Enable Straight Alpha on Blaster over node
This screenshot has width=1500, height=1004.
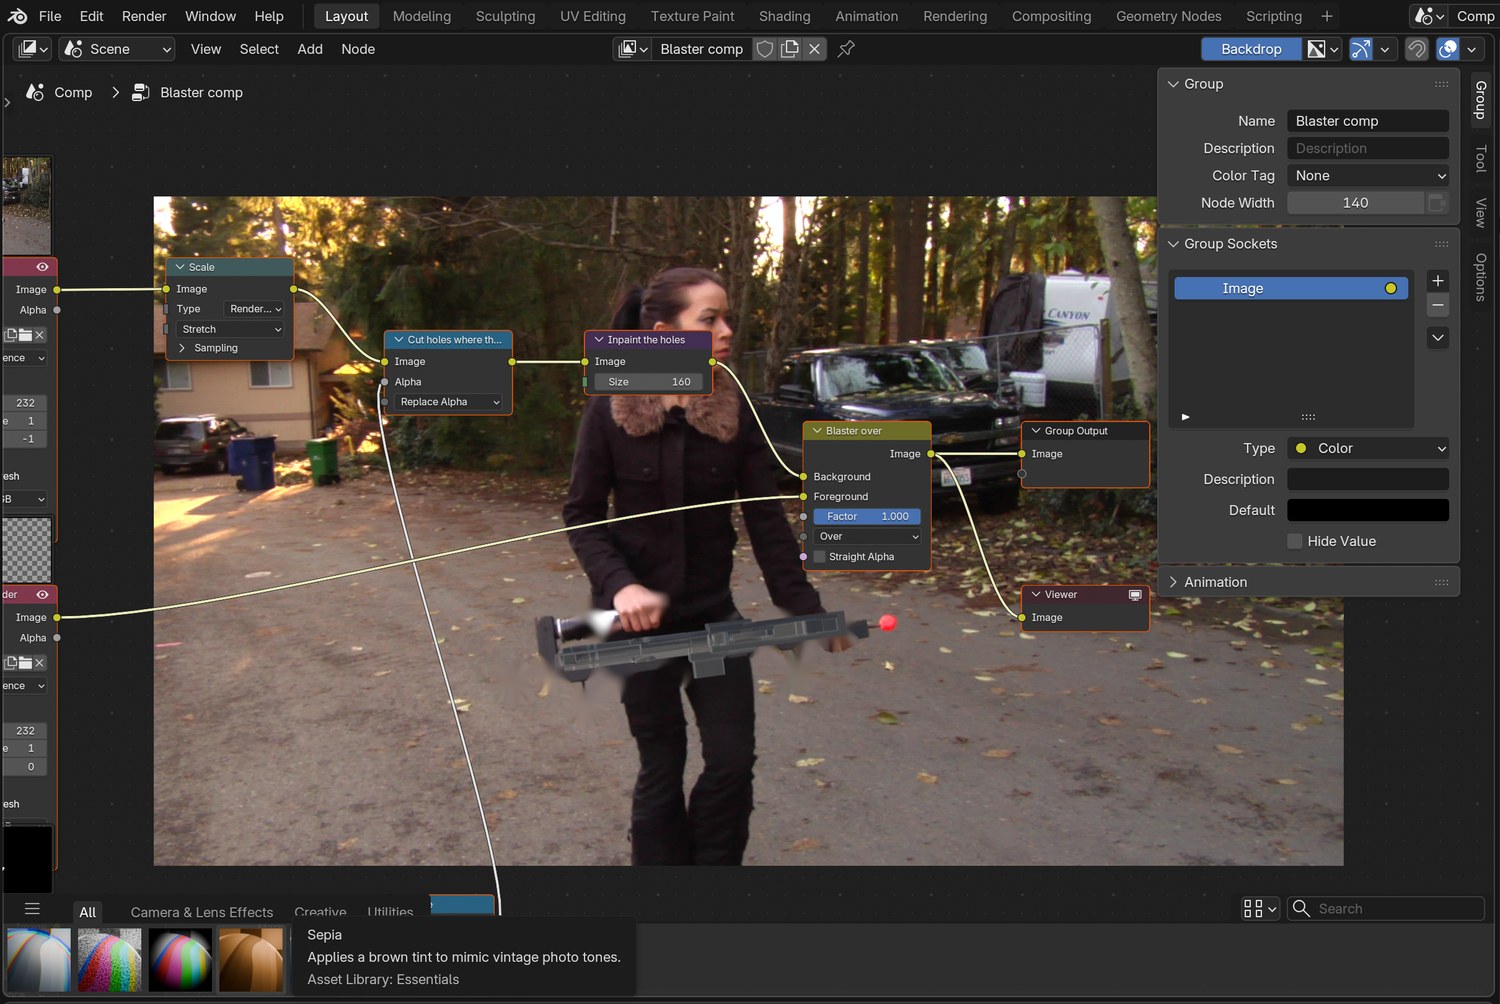click(x=820, y=557)
